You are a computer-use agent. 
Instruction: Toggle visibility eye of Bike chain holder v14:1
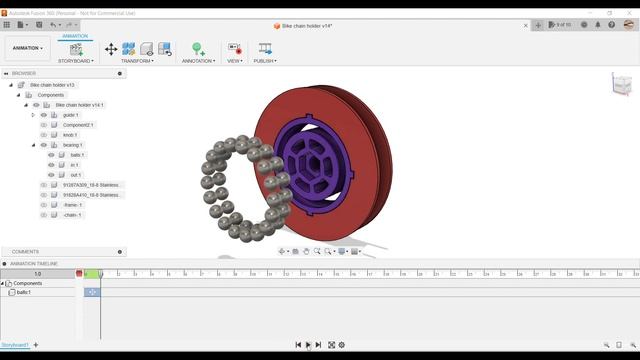[36, 105]
